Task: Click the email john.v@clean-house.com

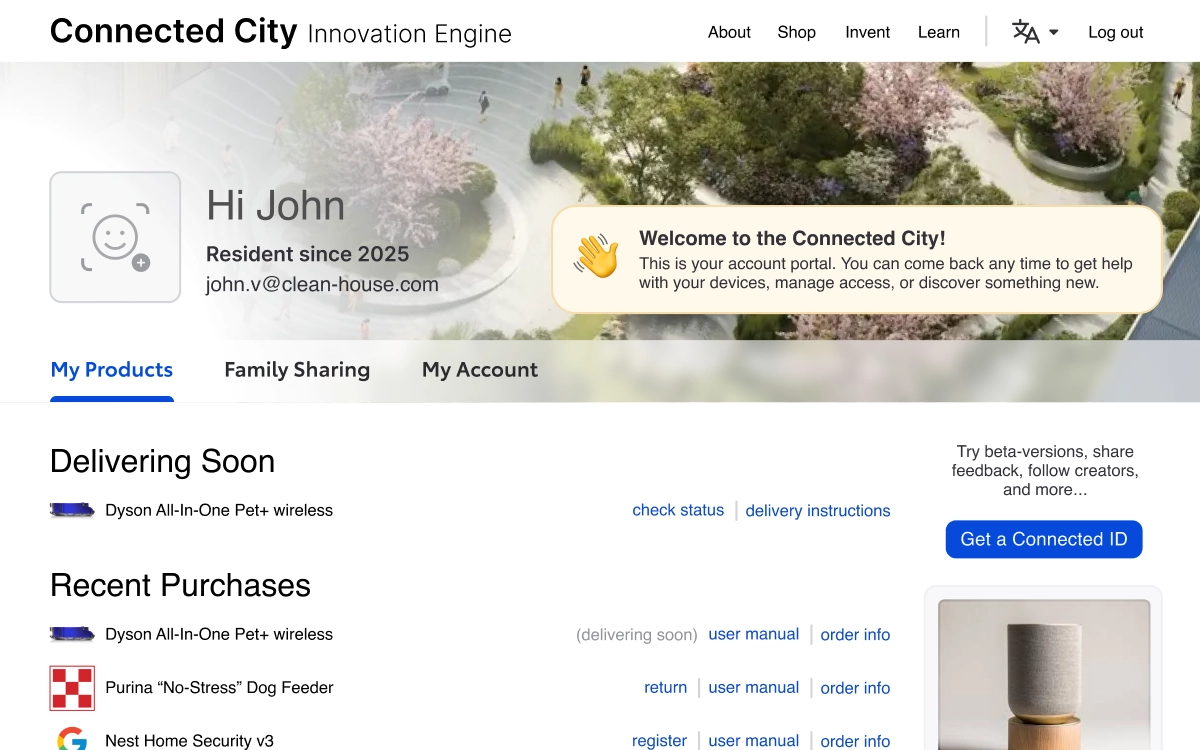Action: (322, 285)
